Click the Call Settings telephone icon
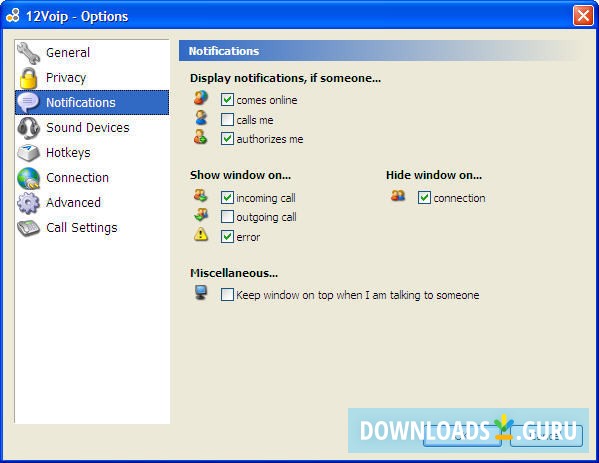Screen dimensions: 599x463 [x=29, y=228]
